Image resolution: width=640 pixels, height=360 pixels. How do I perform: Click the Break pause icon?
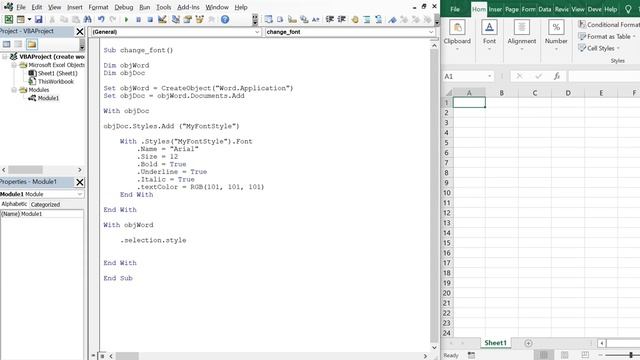[138, 19]
